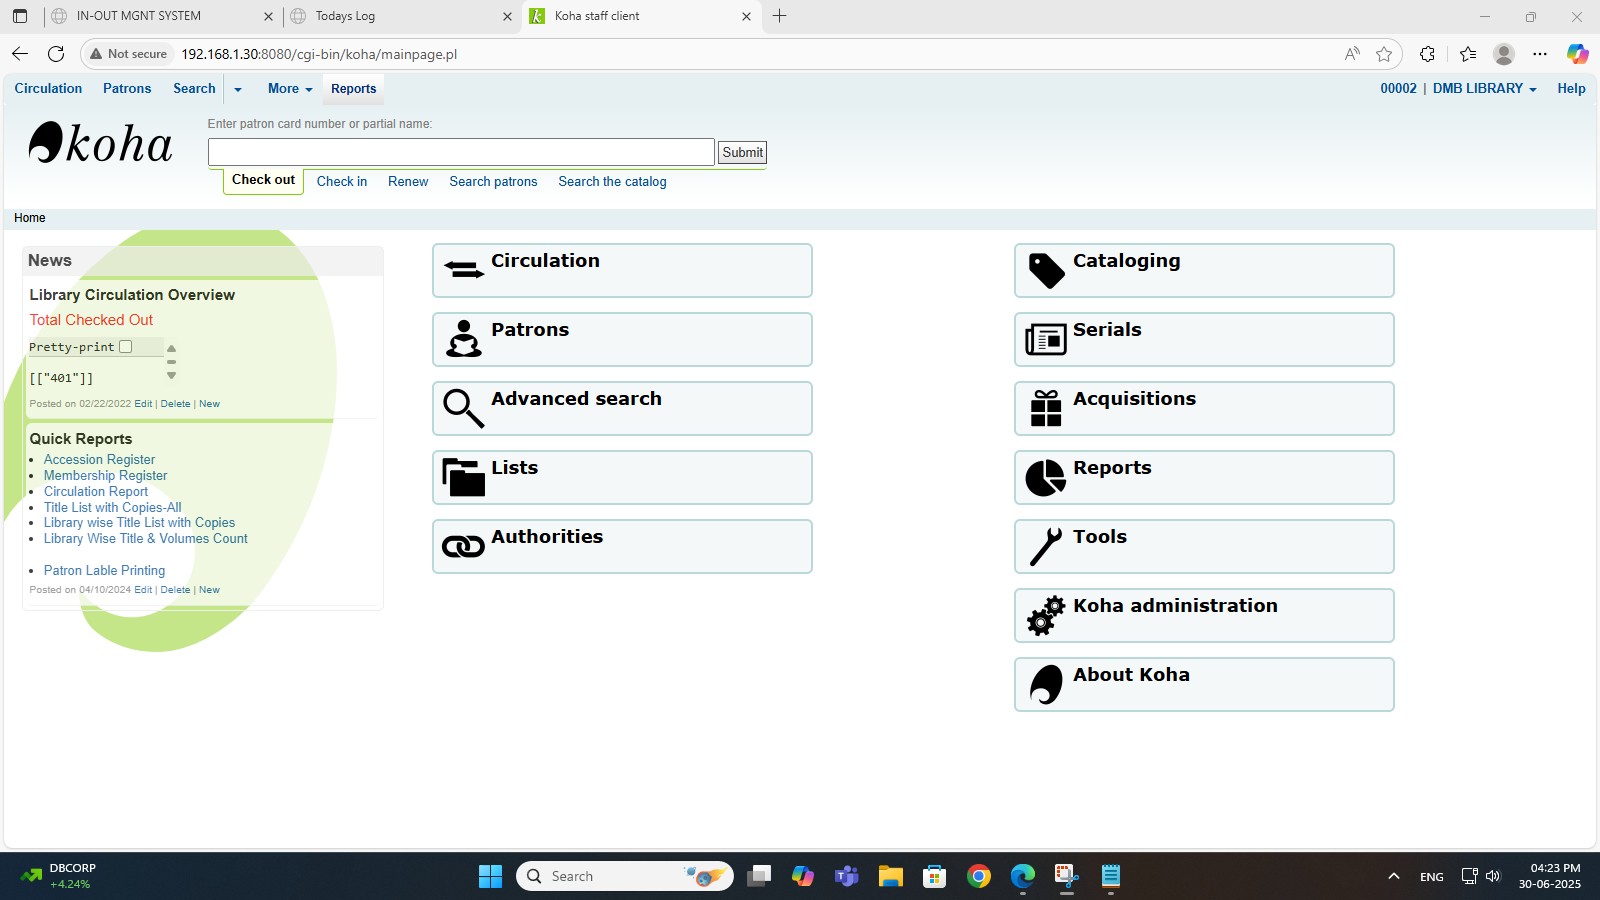Image resolution: width=1600 pixels, height=900 pixels.
Task: Open the DMB LIBRARY user dropdown
Action: pos(1485,89)
